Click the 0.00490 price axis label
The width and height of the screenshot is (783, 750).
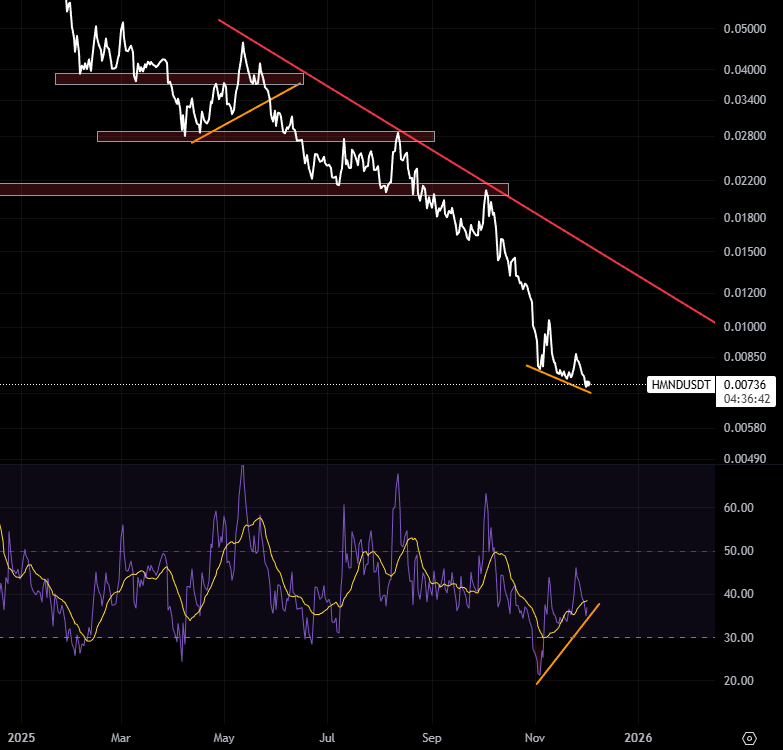click(745, 458)
